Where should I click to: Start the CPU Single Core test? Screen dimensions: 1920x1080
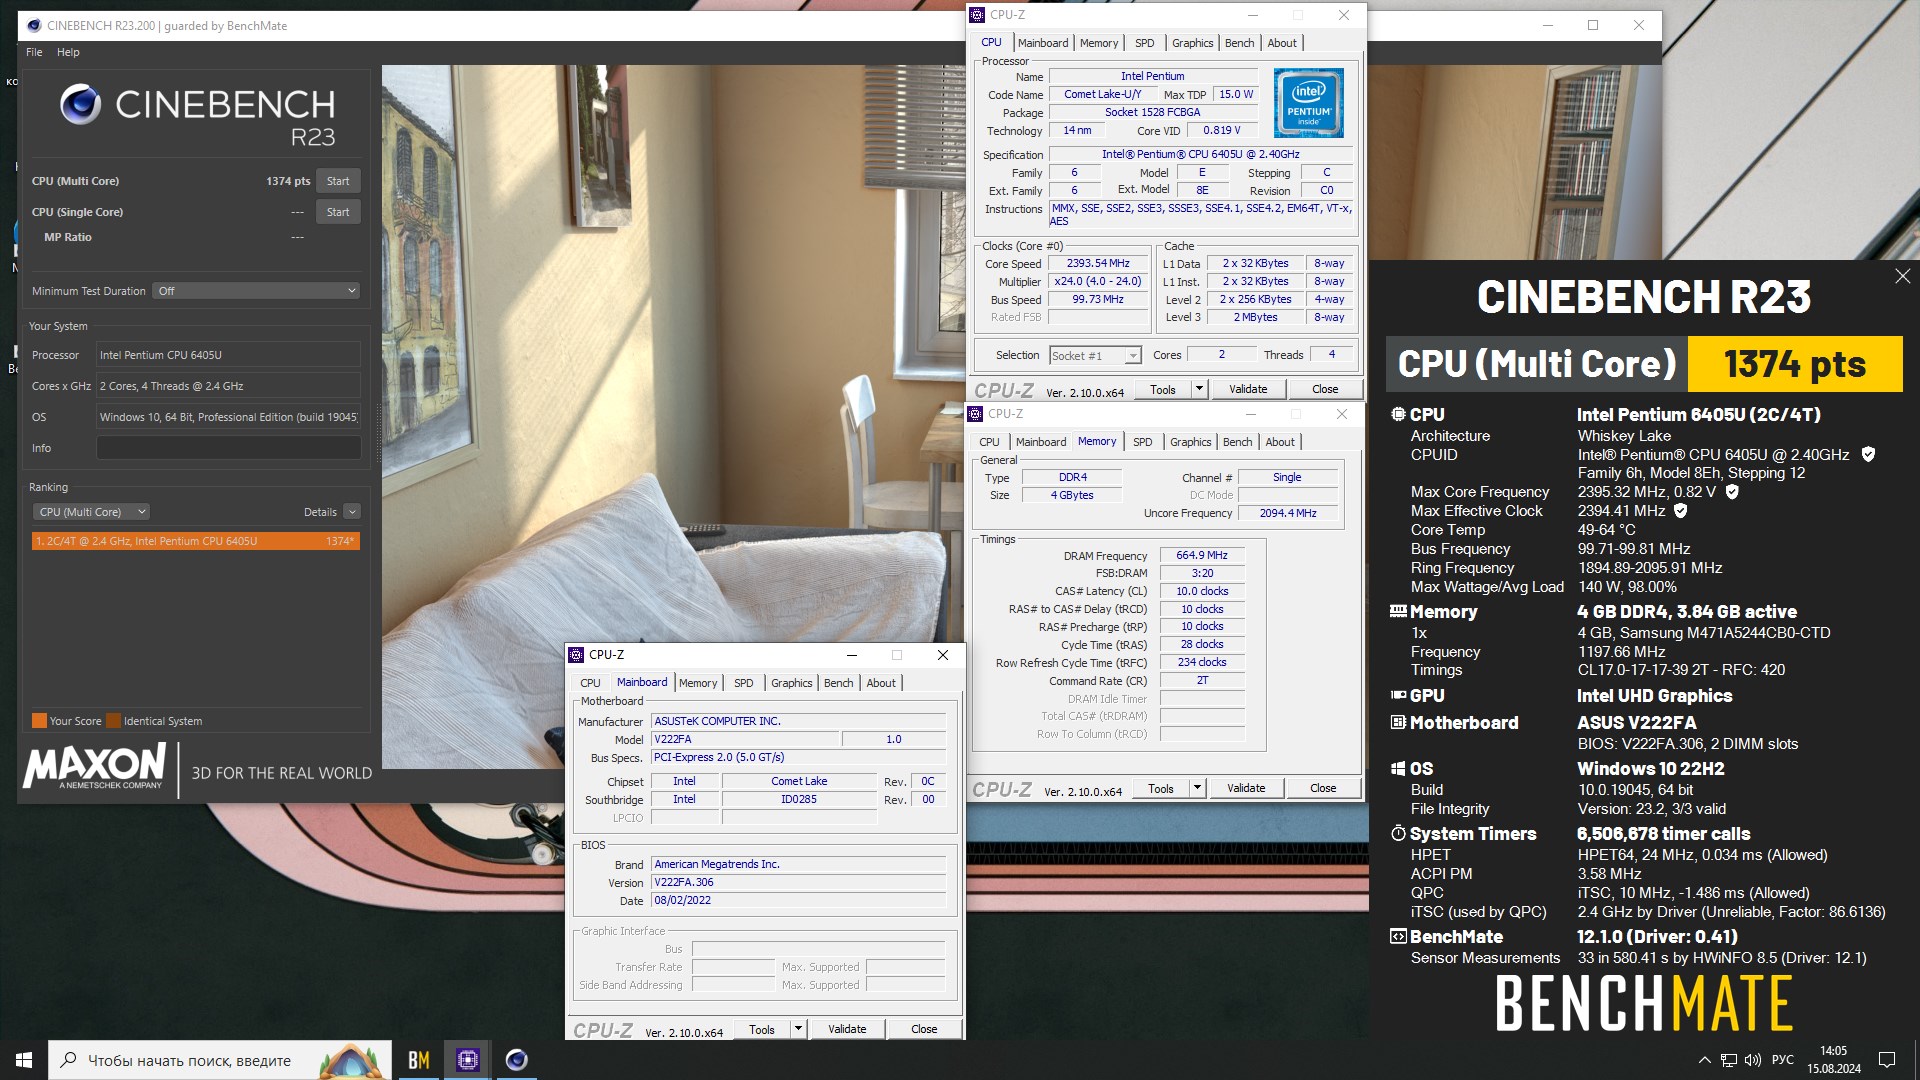338,212
